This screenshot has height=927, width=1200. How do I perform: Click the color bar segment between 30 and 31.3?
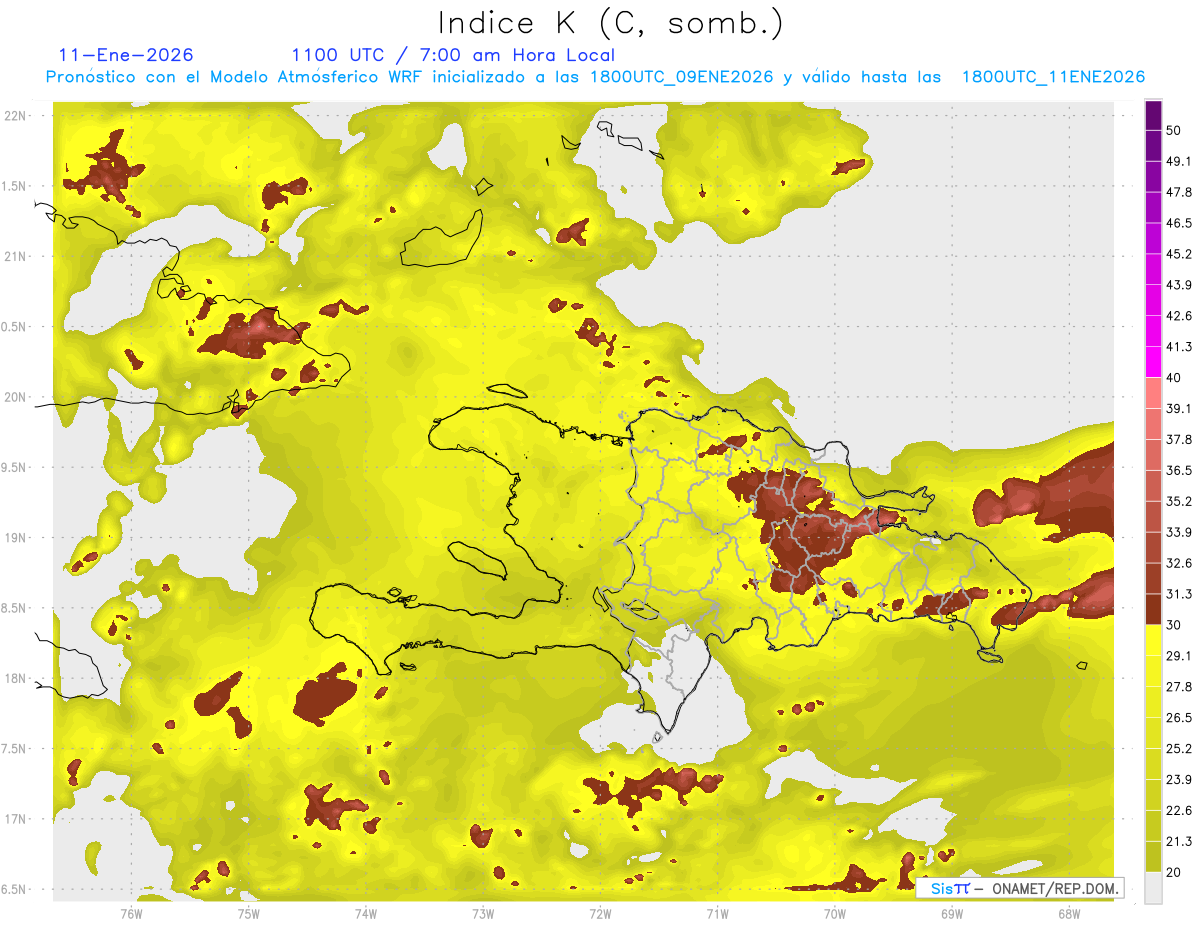coord(1153,610)
